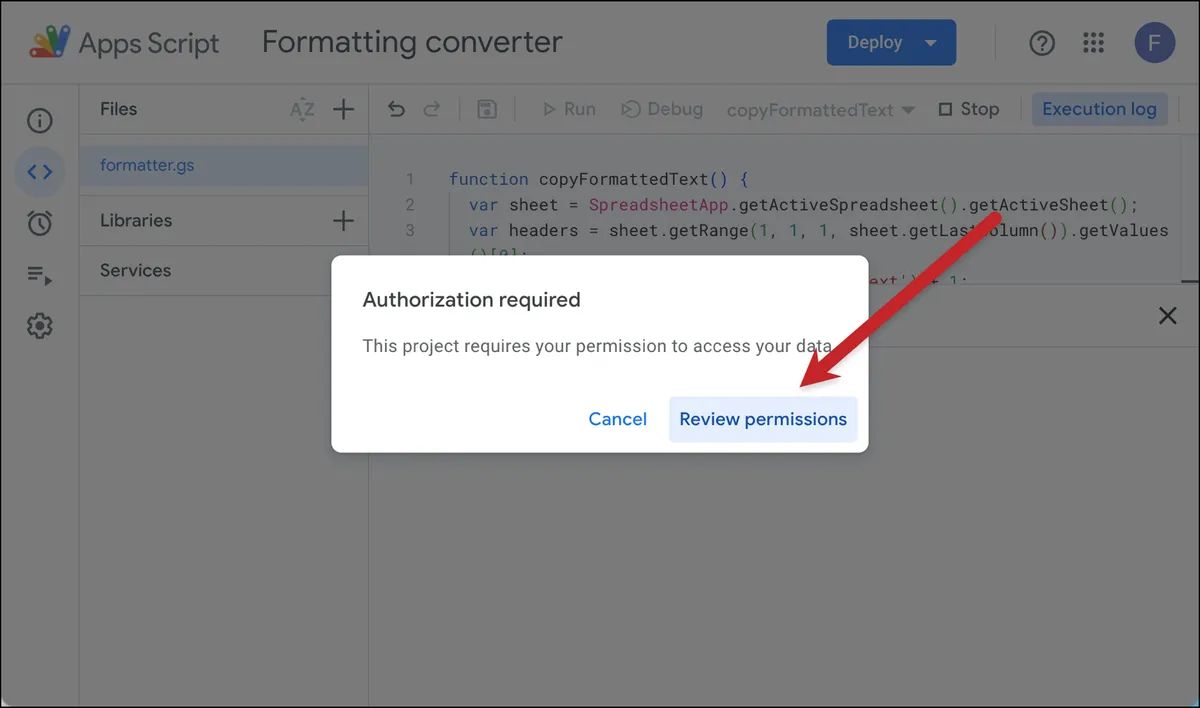Click the Redo arrow icon
This screenshot has height=708, width=1200.
coord(431,109)
